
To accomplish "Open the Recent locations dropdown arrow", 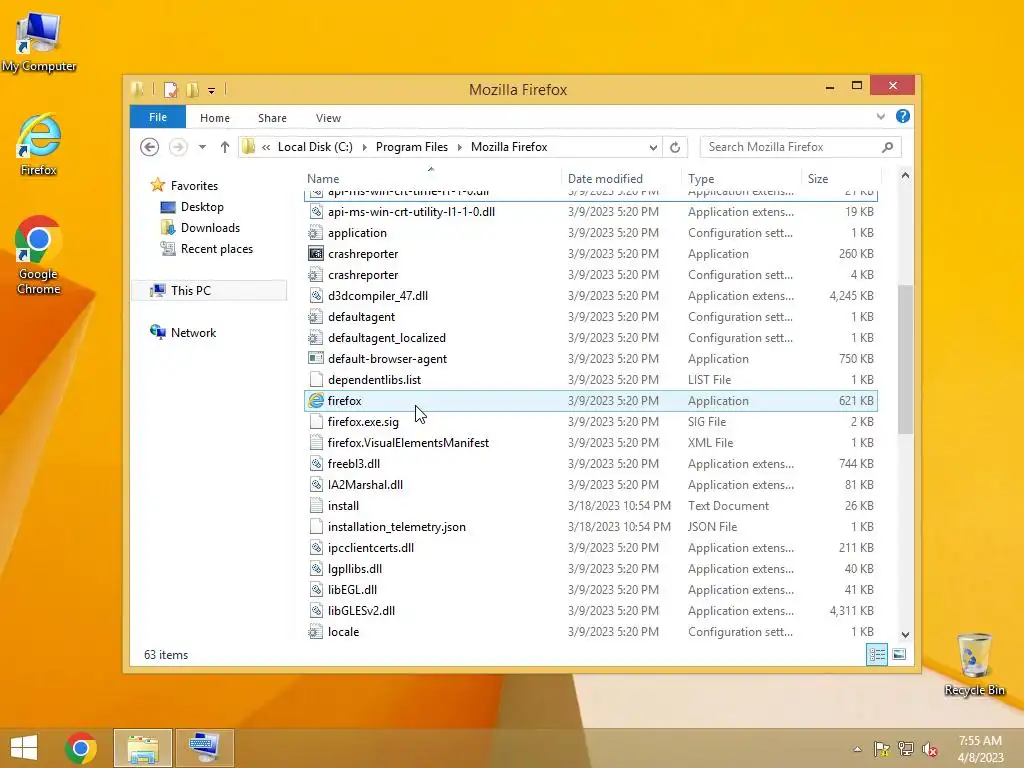I will click(202, 147).
